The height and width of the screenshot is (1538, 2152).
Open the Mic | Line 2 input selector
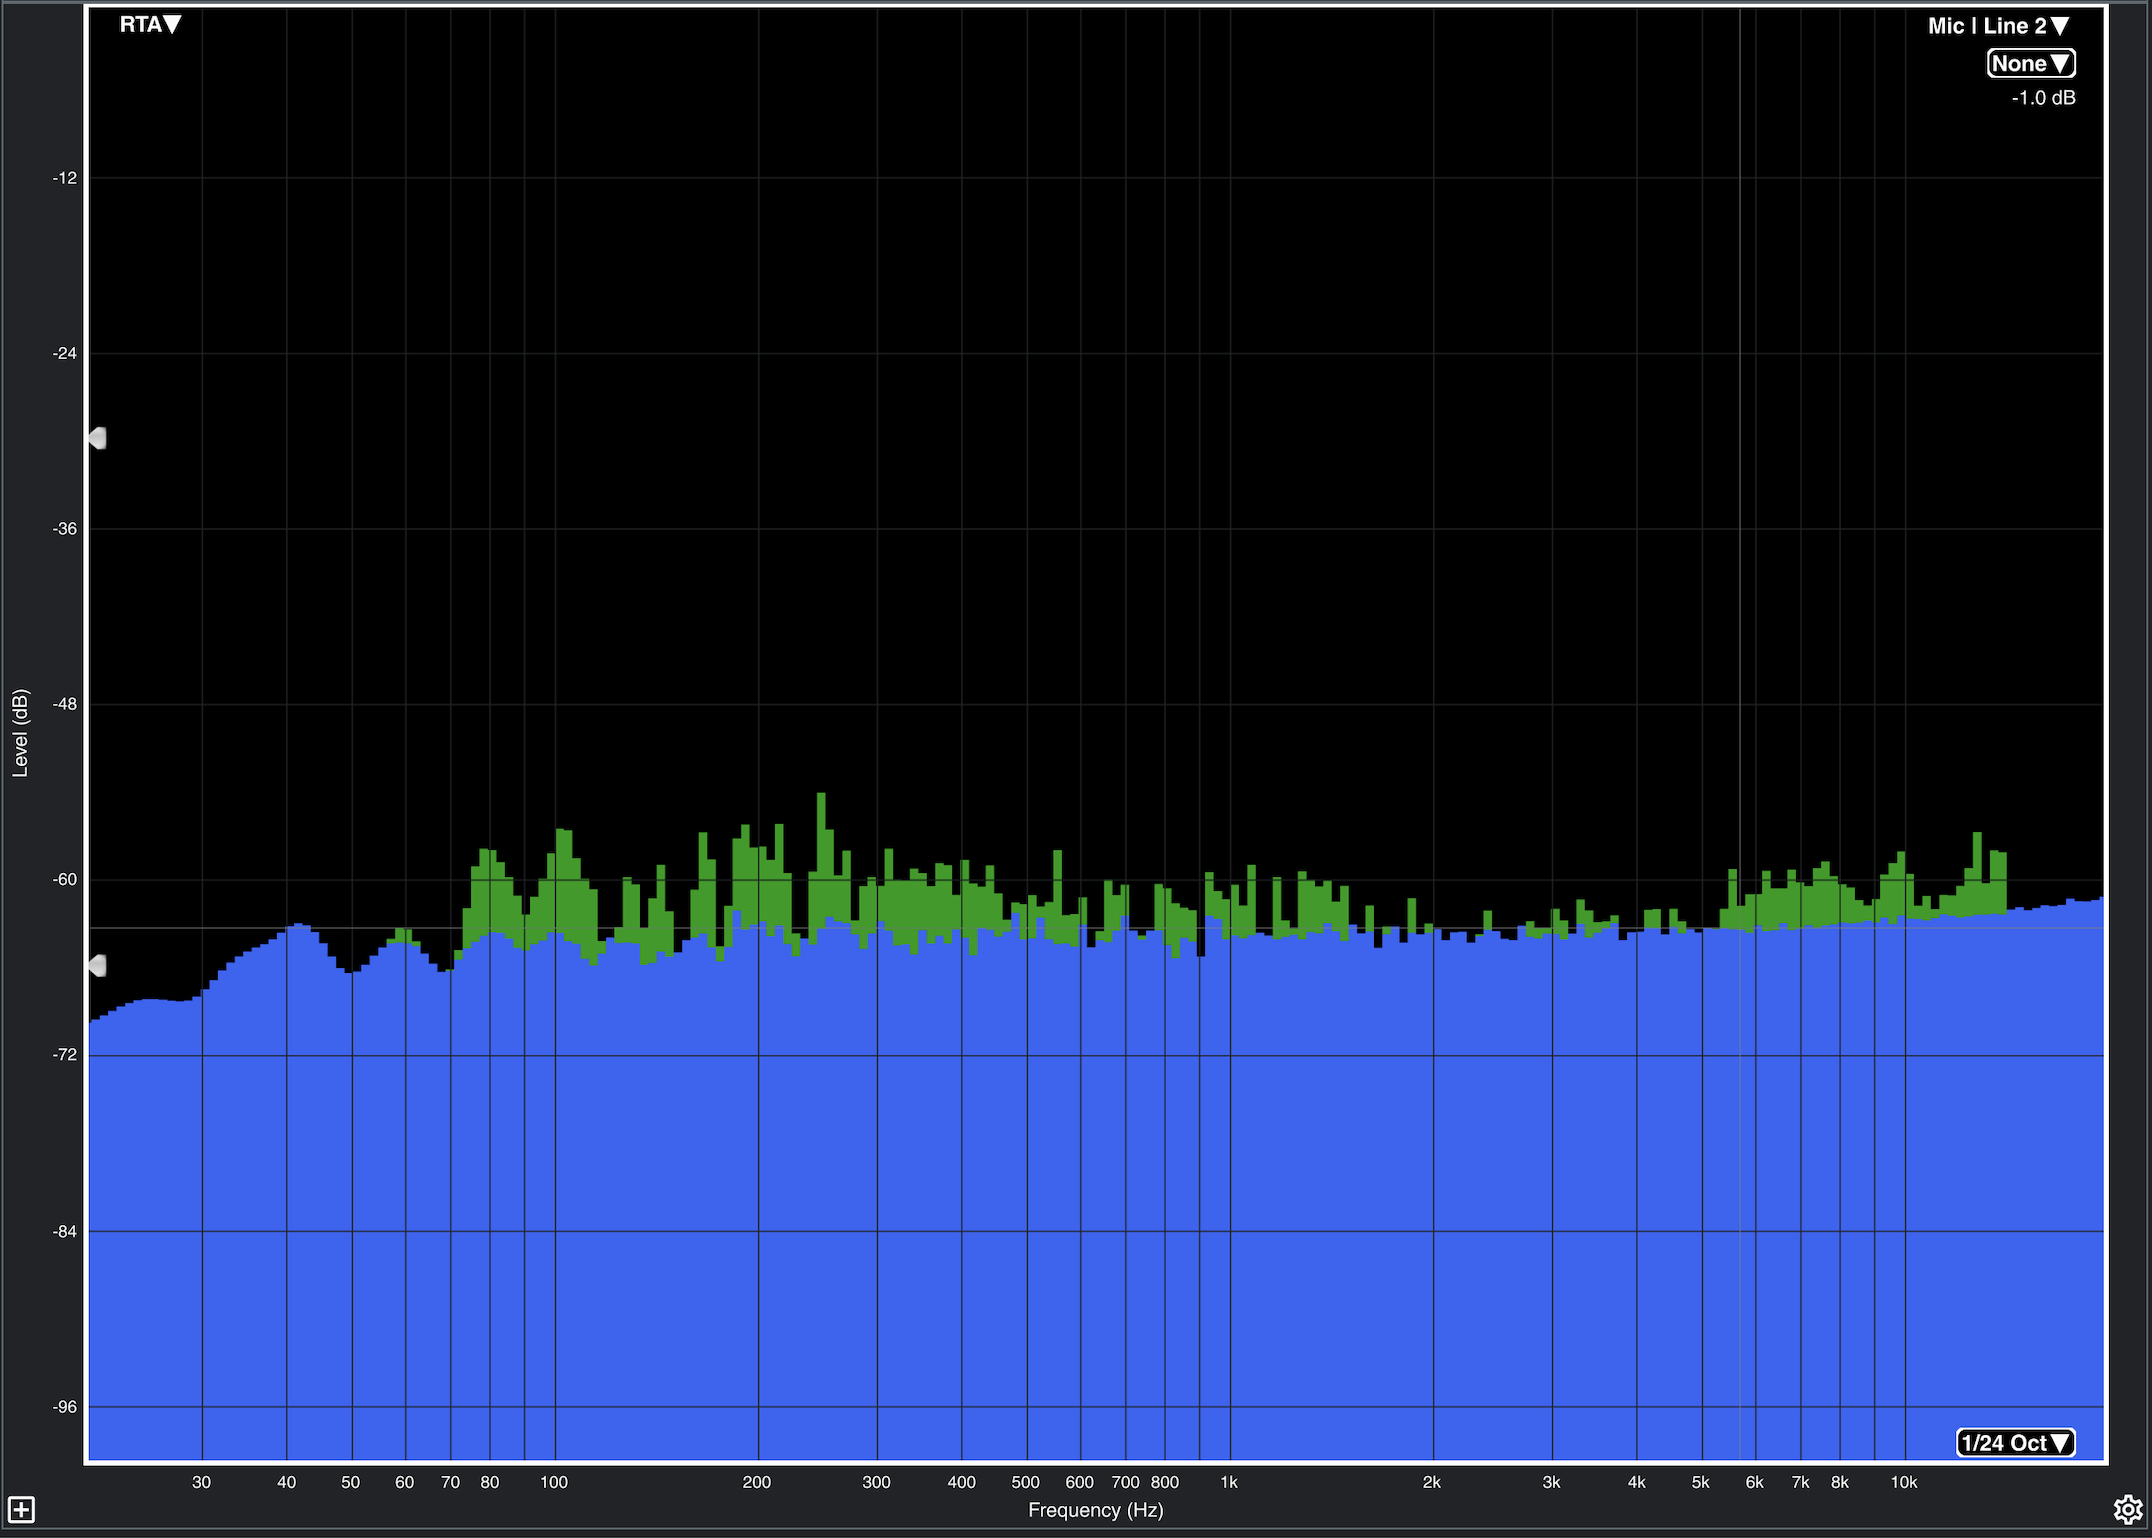[x=1998, y=26]
